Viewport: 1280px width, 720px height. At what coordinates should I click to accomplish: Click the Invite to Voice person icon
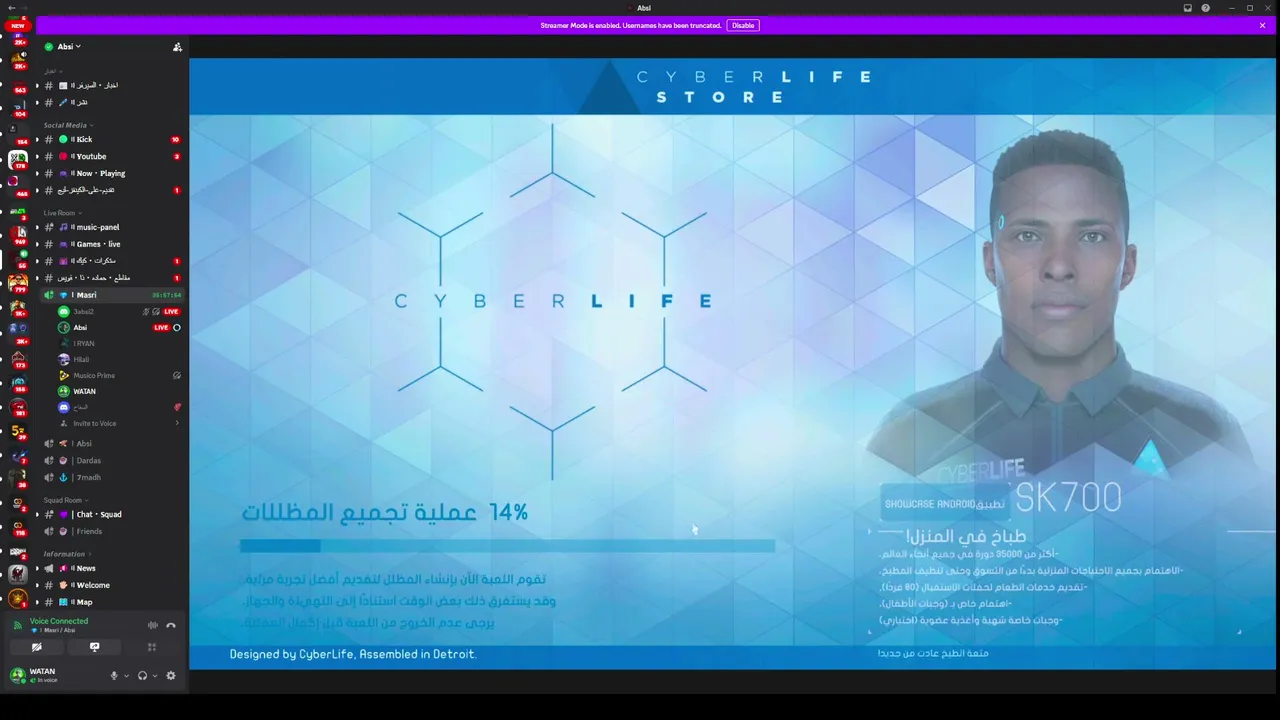(x=64, y=423)
